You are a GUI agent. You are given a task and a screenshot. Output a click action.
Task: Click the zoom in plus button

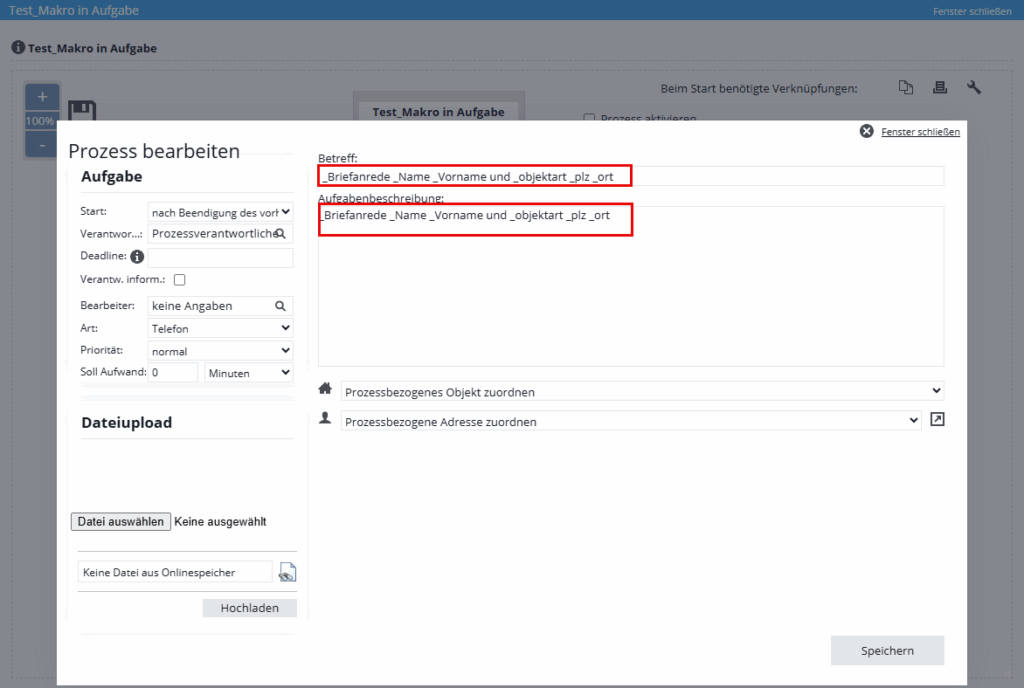[x=42, y=97]
